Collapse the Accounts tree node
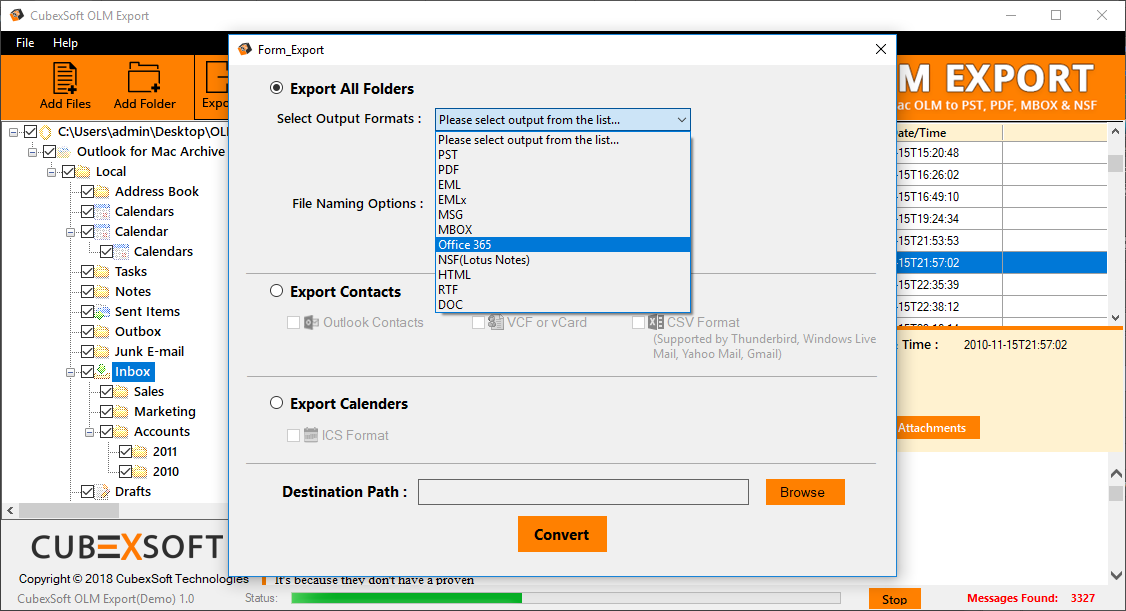The height and width of the screenshot is (611, 1126). coord(90,432)
